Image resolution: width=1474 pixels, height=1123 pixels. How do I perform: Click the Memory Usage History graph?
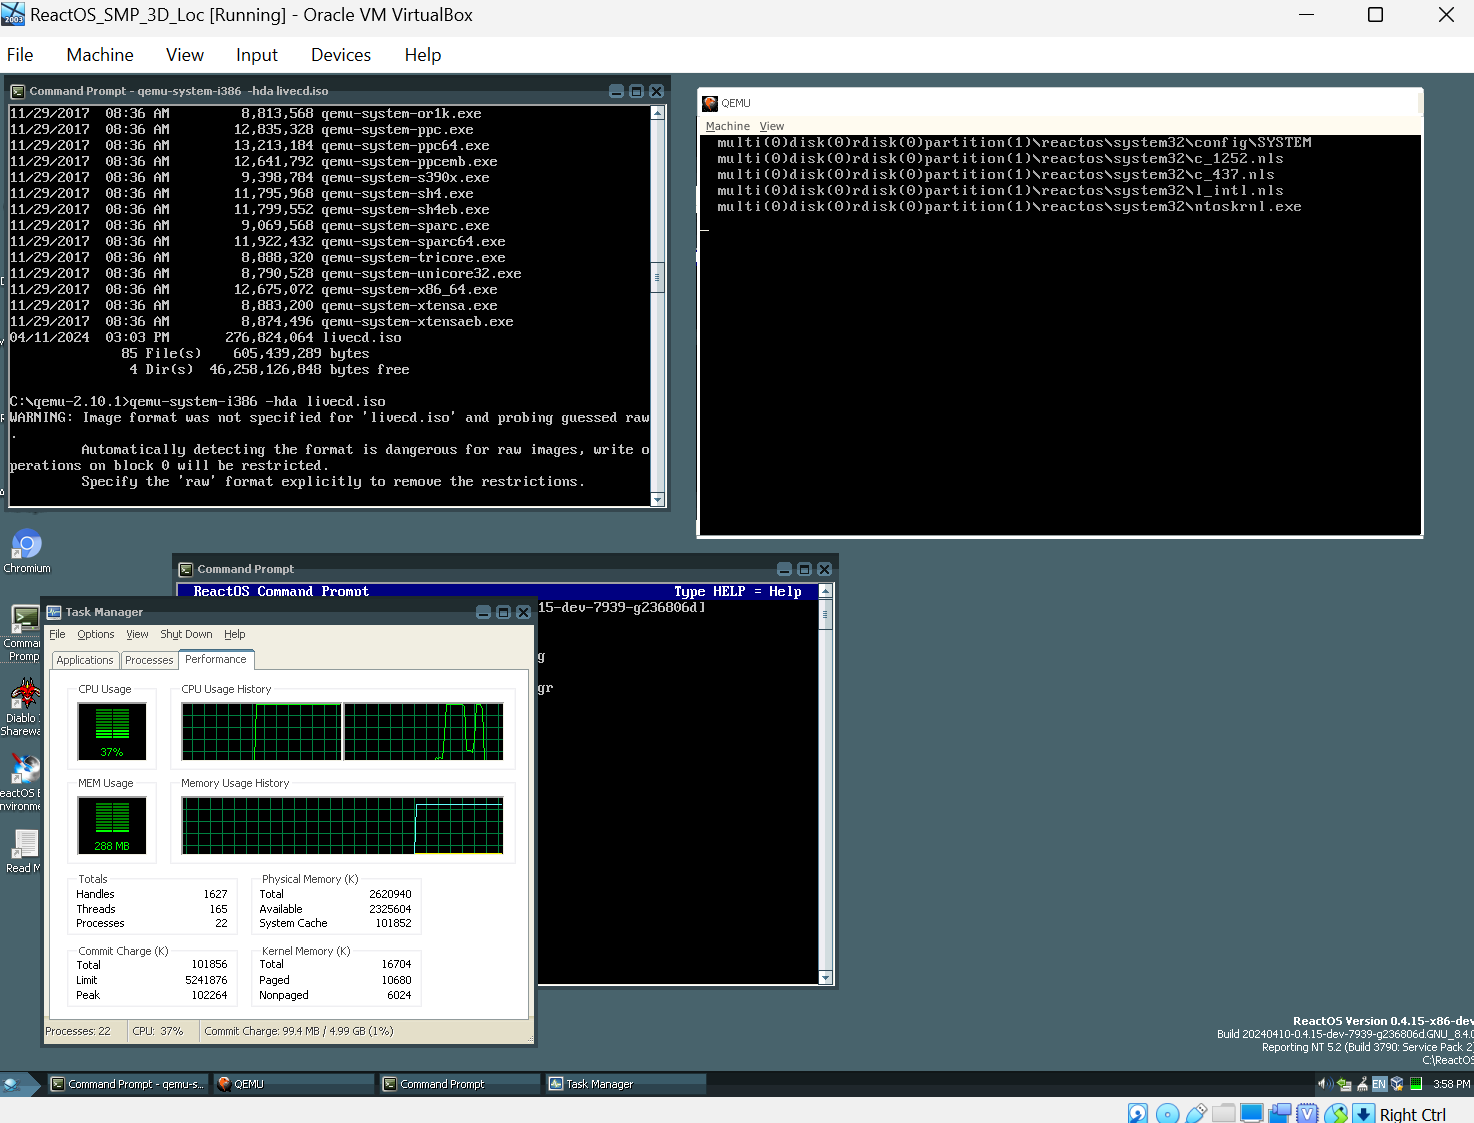(x=342, y=826)
